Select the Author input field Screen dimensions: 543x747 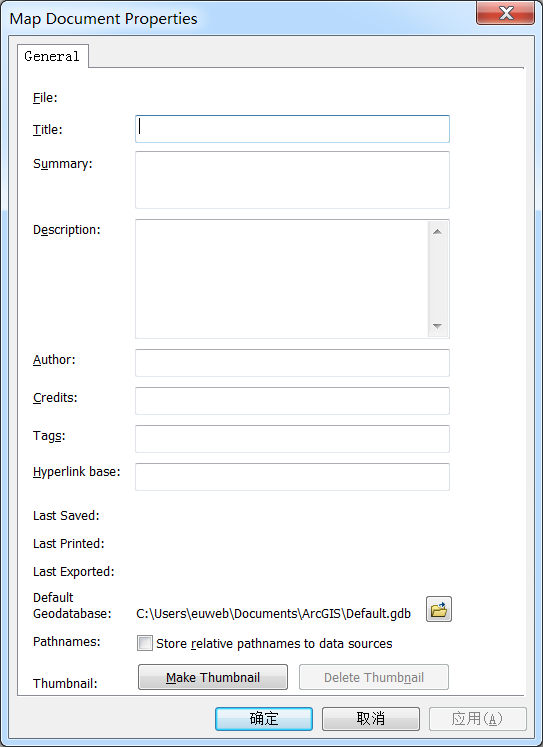(292, 363)
